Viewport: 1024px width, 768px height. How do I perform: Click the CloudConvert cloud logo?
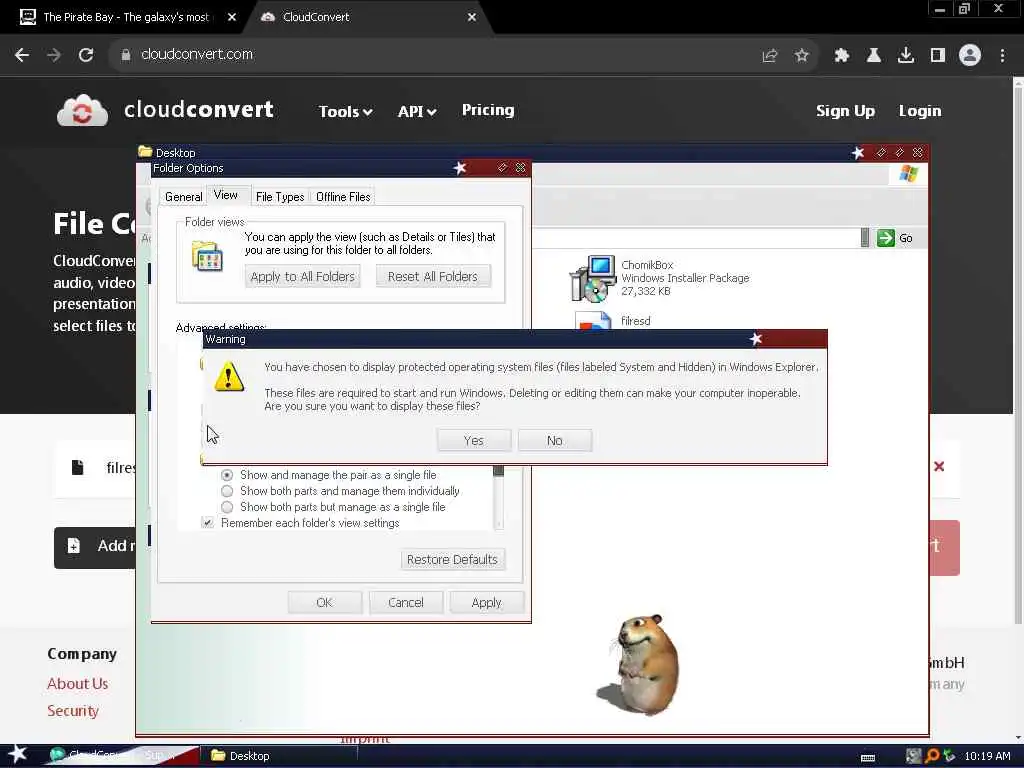[x=82, y=110]
